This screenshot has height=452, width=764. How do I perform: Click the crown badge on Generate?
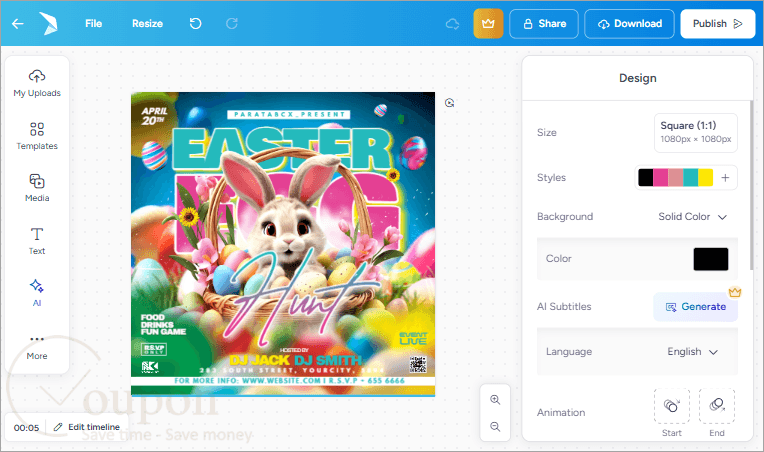click(x=735, y=292)
